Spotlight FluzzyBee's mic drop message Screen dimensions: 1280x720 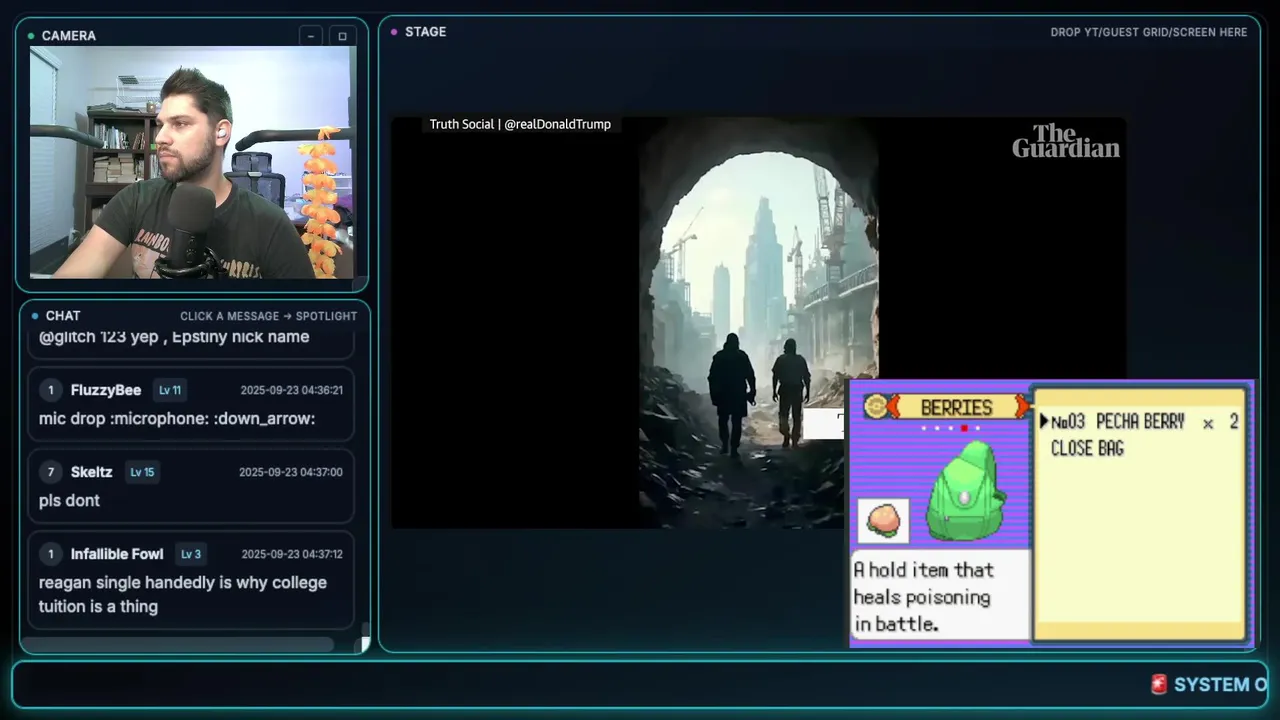191,404
